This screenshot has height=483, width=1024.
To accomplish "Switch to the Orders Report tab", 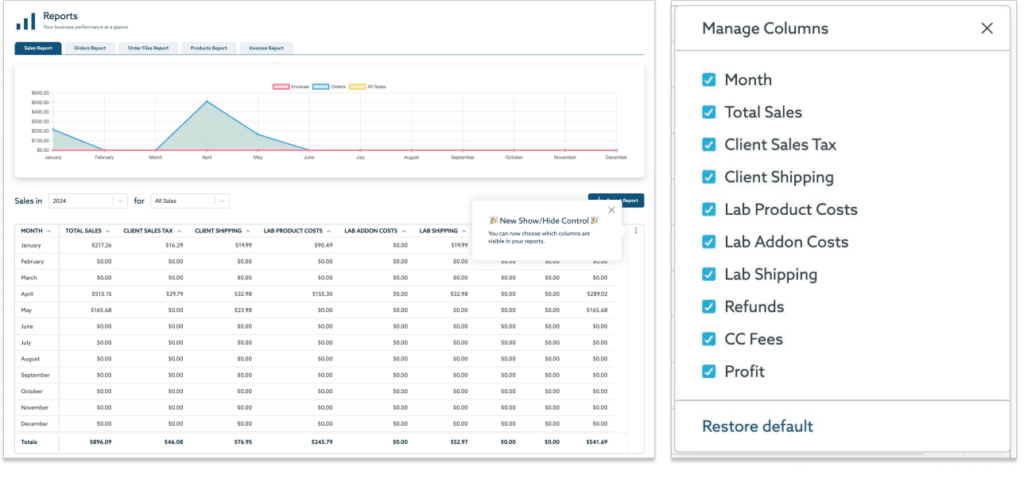I will pyautogui.click(x=90, y=48).
